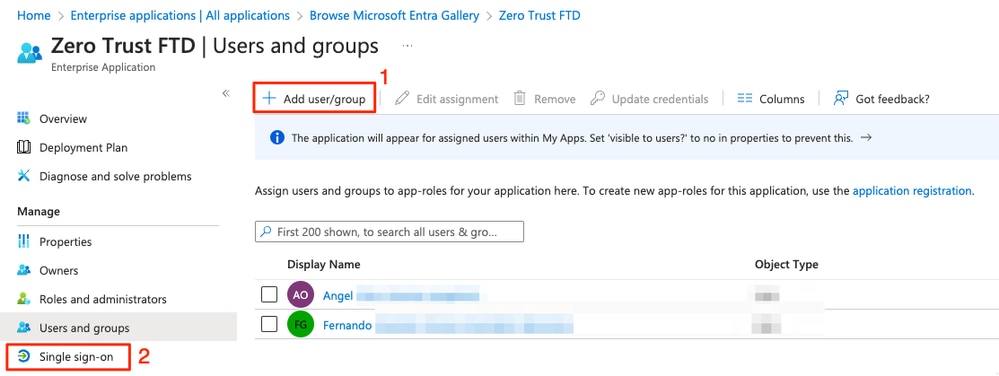Open the Fernando user link
The width and height of the screenshot is (999, 376).
click(347, 326)
